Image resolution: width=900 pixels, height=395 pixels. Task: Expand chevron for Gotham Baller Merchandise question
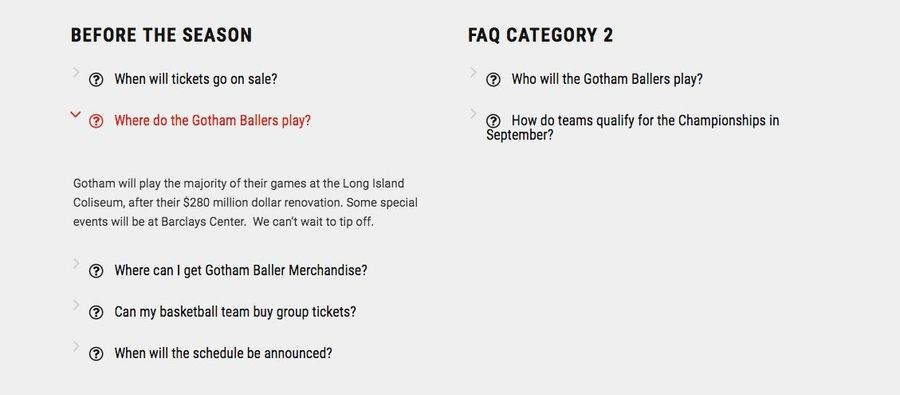click(x=76, y=263)
